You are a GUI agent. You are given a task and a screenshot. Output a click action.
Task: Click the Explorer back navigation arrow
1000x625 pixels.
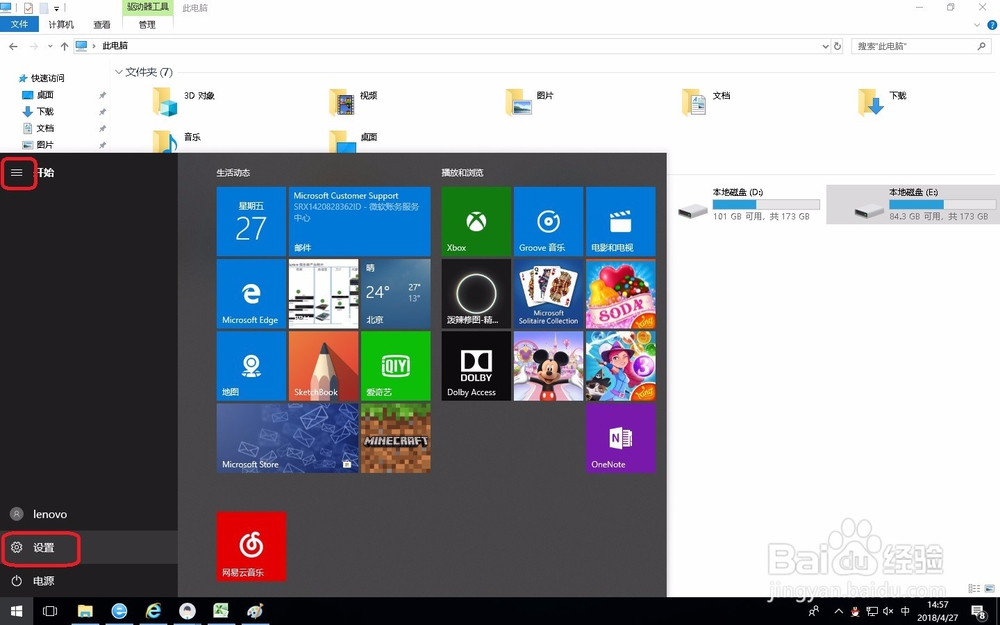click(13, 46)
